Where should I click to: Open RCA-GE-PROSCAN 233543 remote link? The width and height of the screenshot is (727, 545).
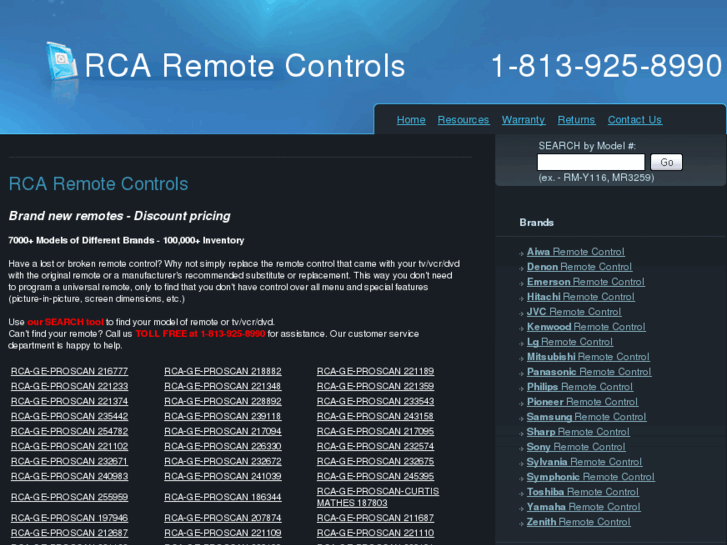pyautogui.click(x=376, y=401)
